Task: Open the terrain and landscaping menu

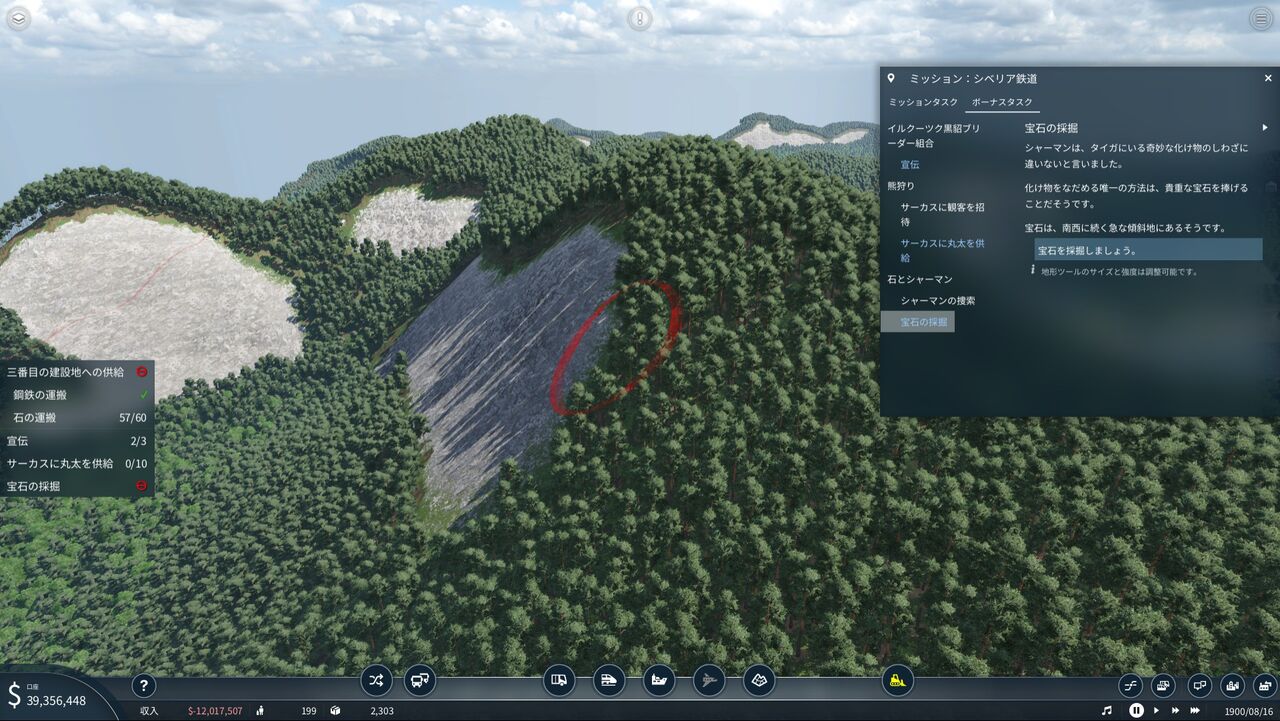Action: coord(759,681)
